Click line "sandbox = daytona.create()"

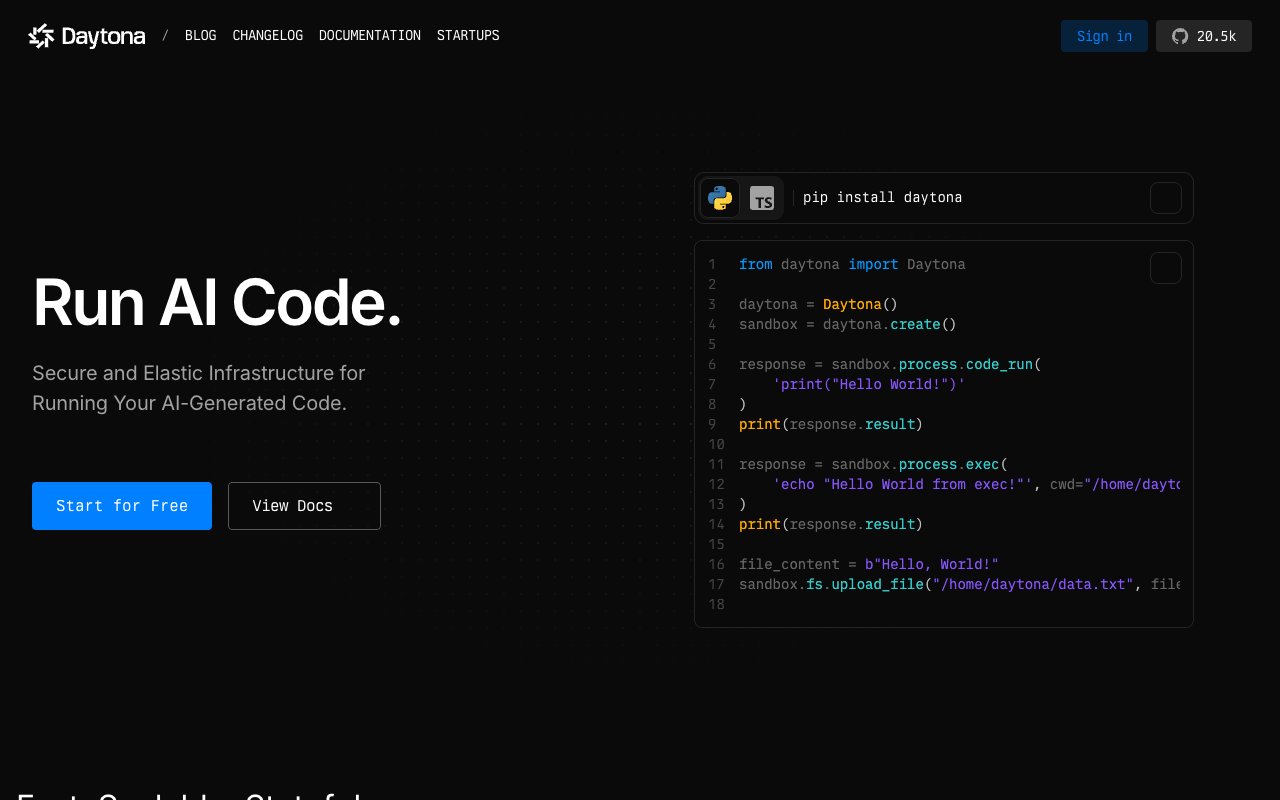pos(848,325)
